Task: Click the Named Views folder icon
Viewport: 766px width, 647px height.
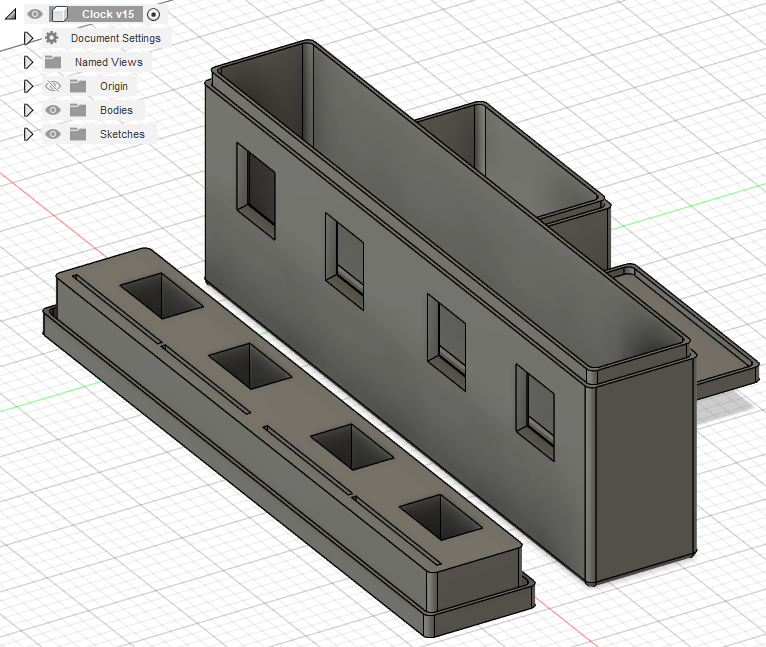Action: pyautogui.click(x=53, y=62)
